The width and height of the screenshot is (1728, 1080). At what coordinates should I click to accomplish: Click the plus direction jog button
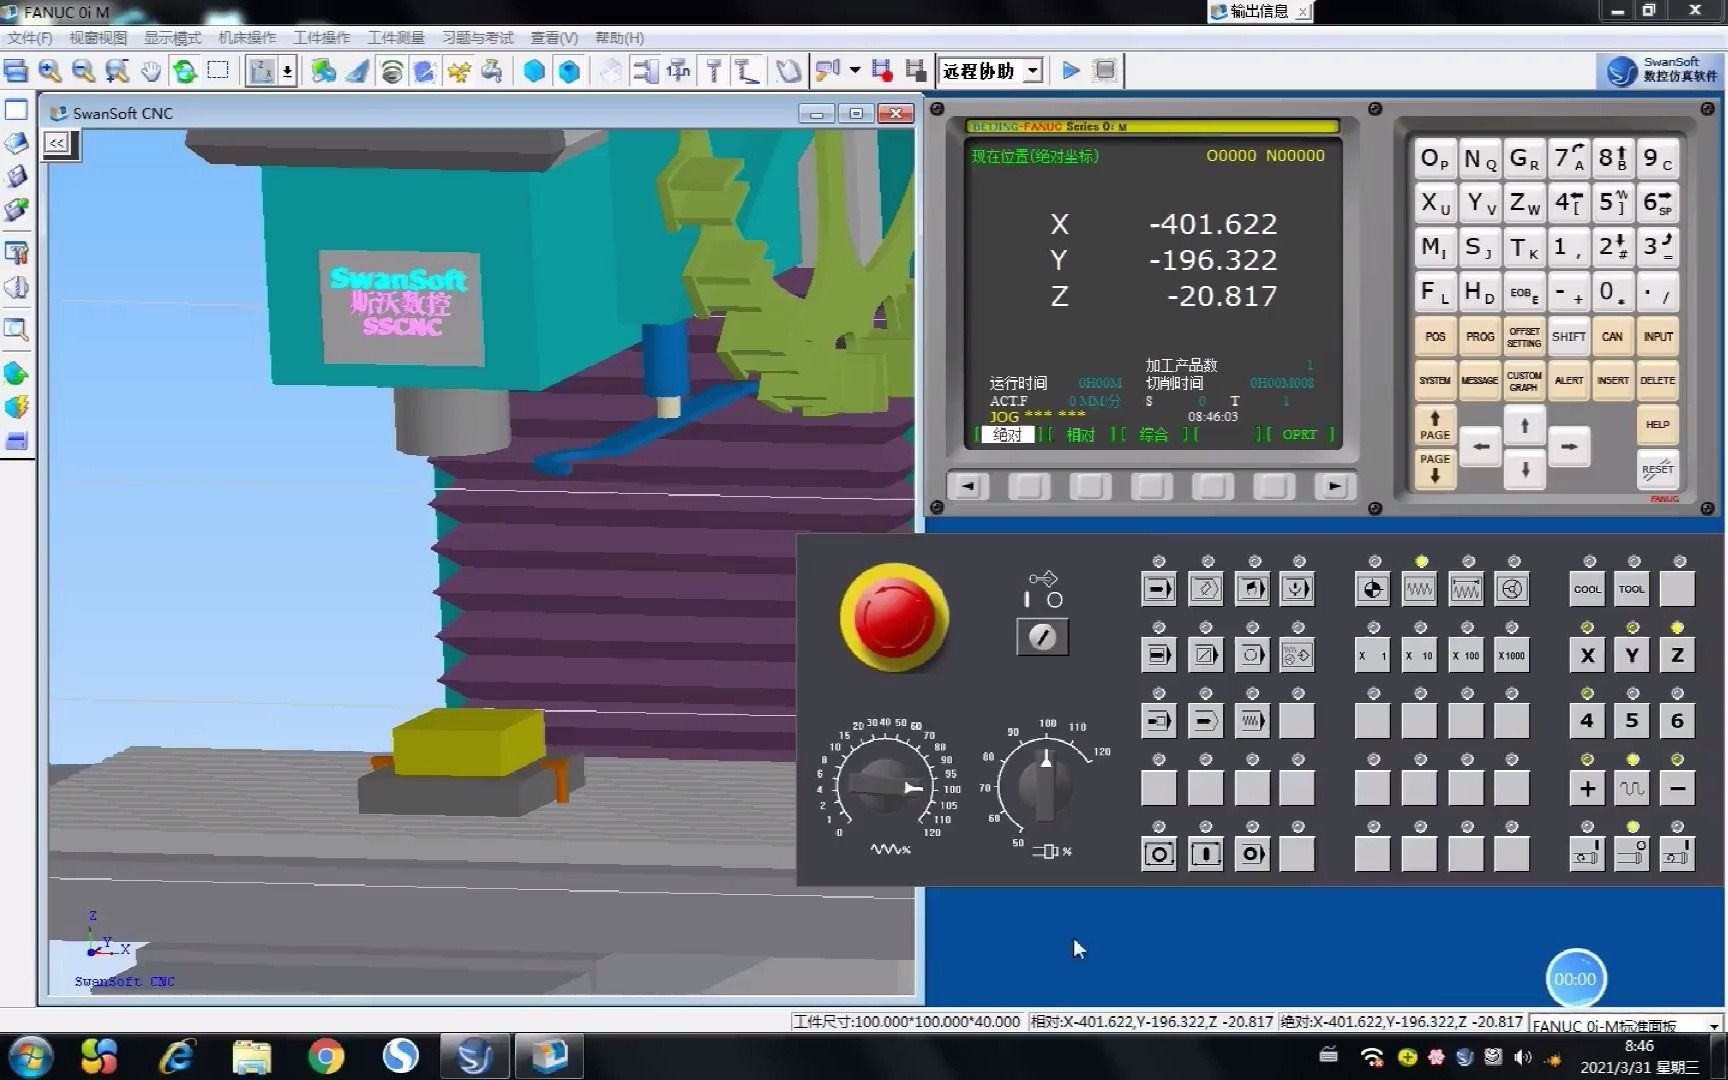coord(1587,788)
